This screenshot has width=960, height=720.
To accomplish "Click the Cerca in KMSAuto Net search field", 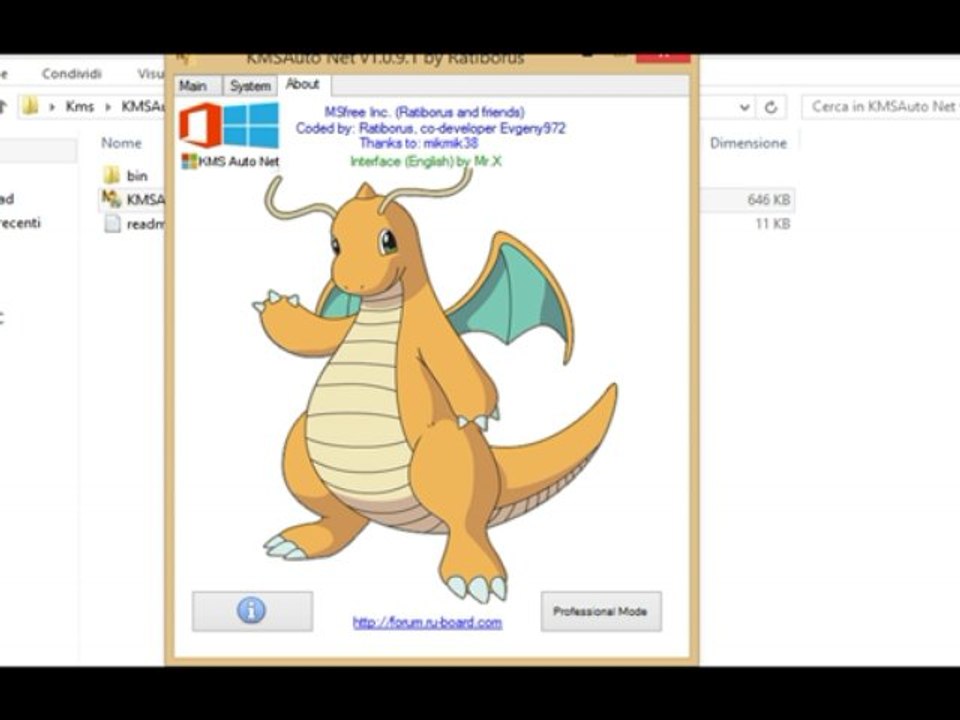I will coord(880,107).
